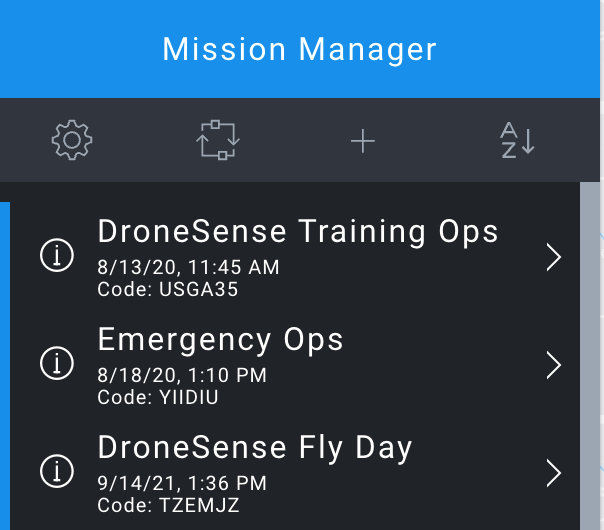Add a new mission with plus icon

click(363, 141)
